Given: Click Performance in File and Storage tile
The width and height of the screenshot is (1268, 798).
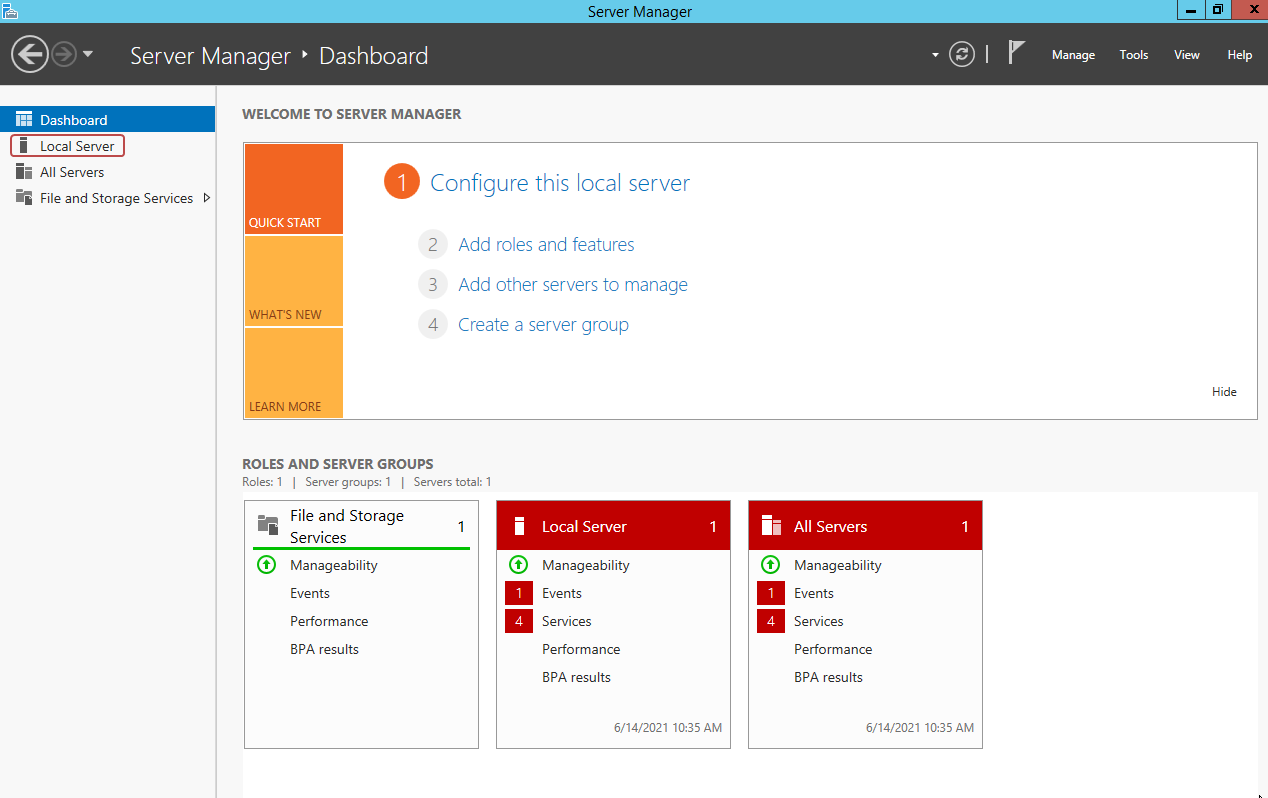Looking at the screenshot, I should point(329,621).
